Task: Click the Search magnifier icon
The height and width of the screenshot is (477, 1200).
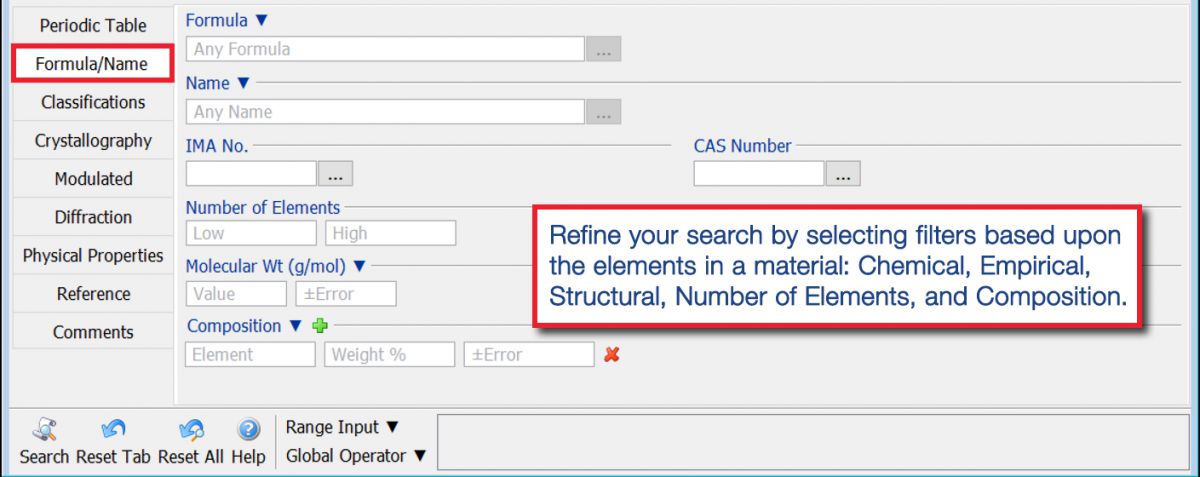Action: pos(44,431)
